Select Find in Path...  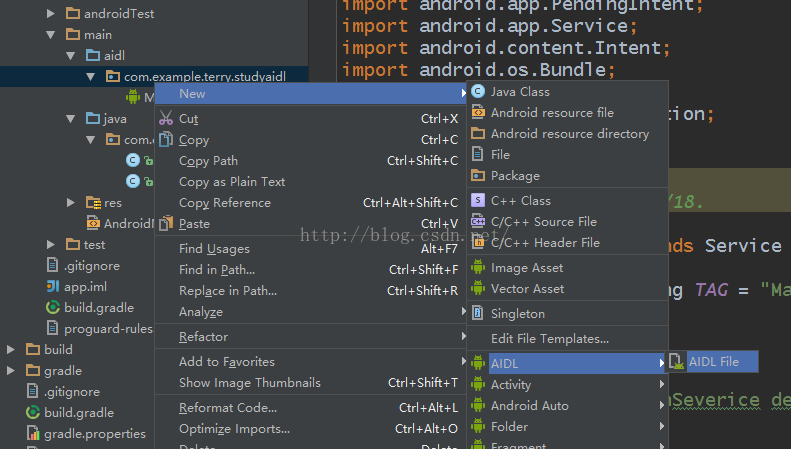point(311,269)
